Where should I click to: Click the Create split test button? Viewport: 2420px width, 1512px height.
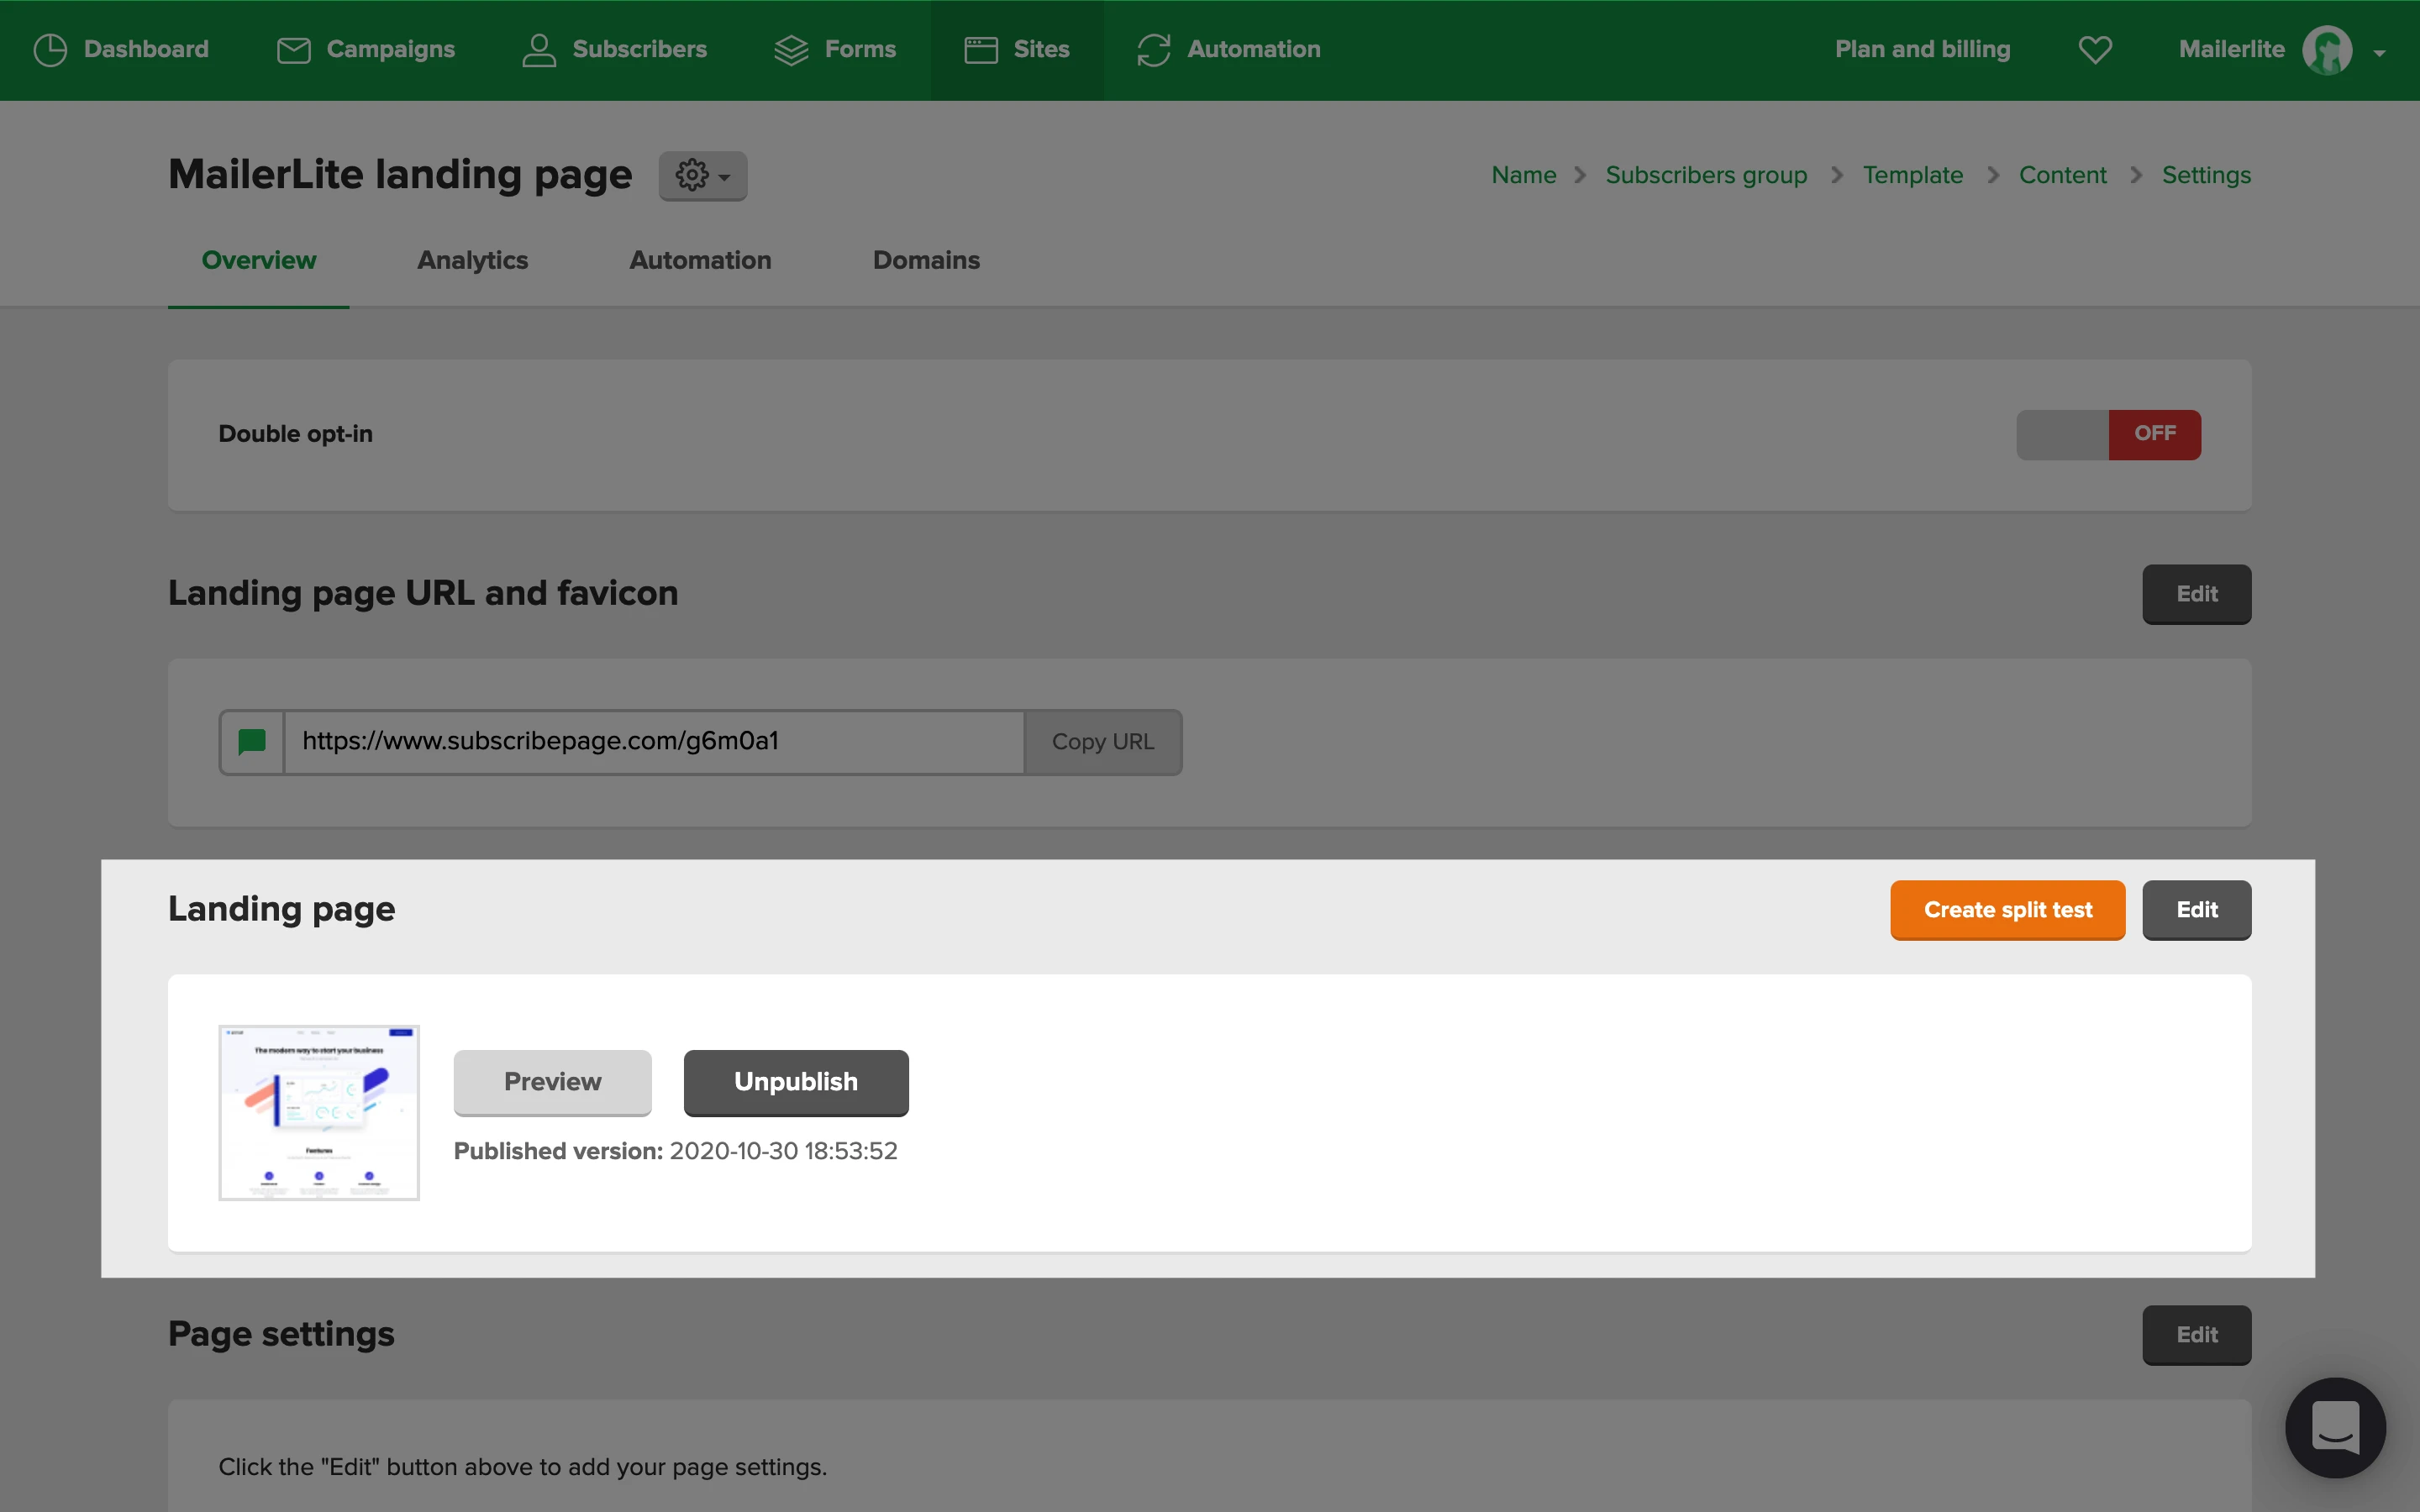[2007, 910]
